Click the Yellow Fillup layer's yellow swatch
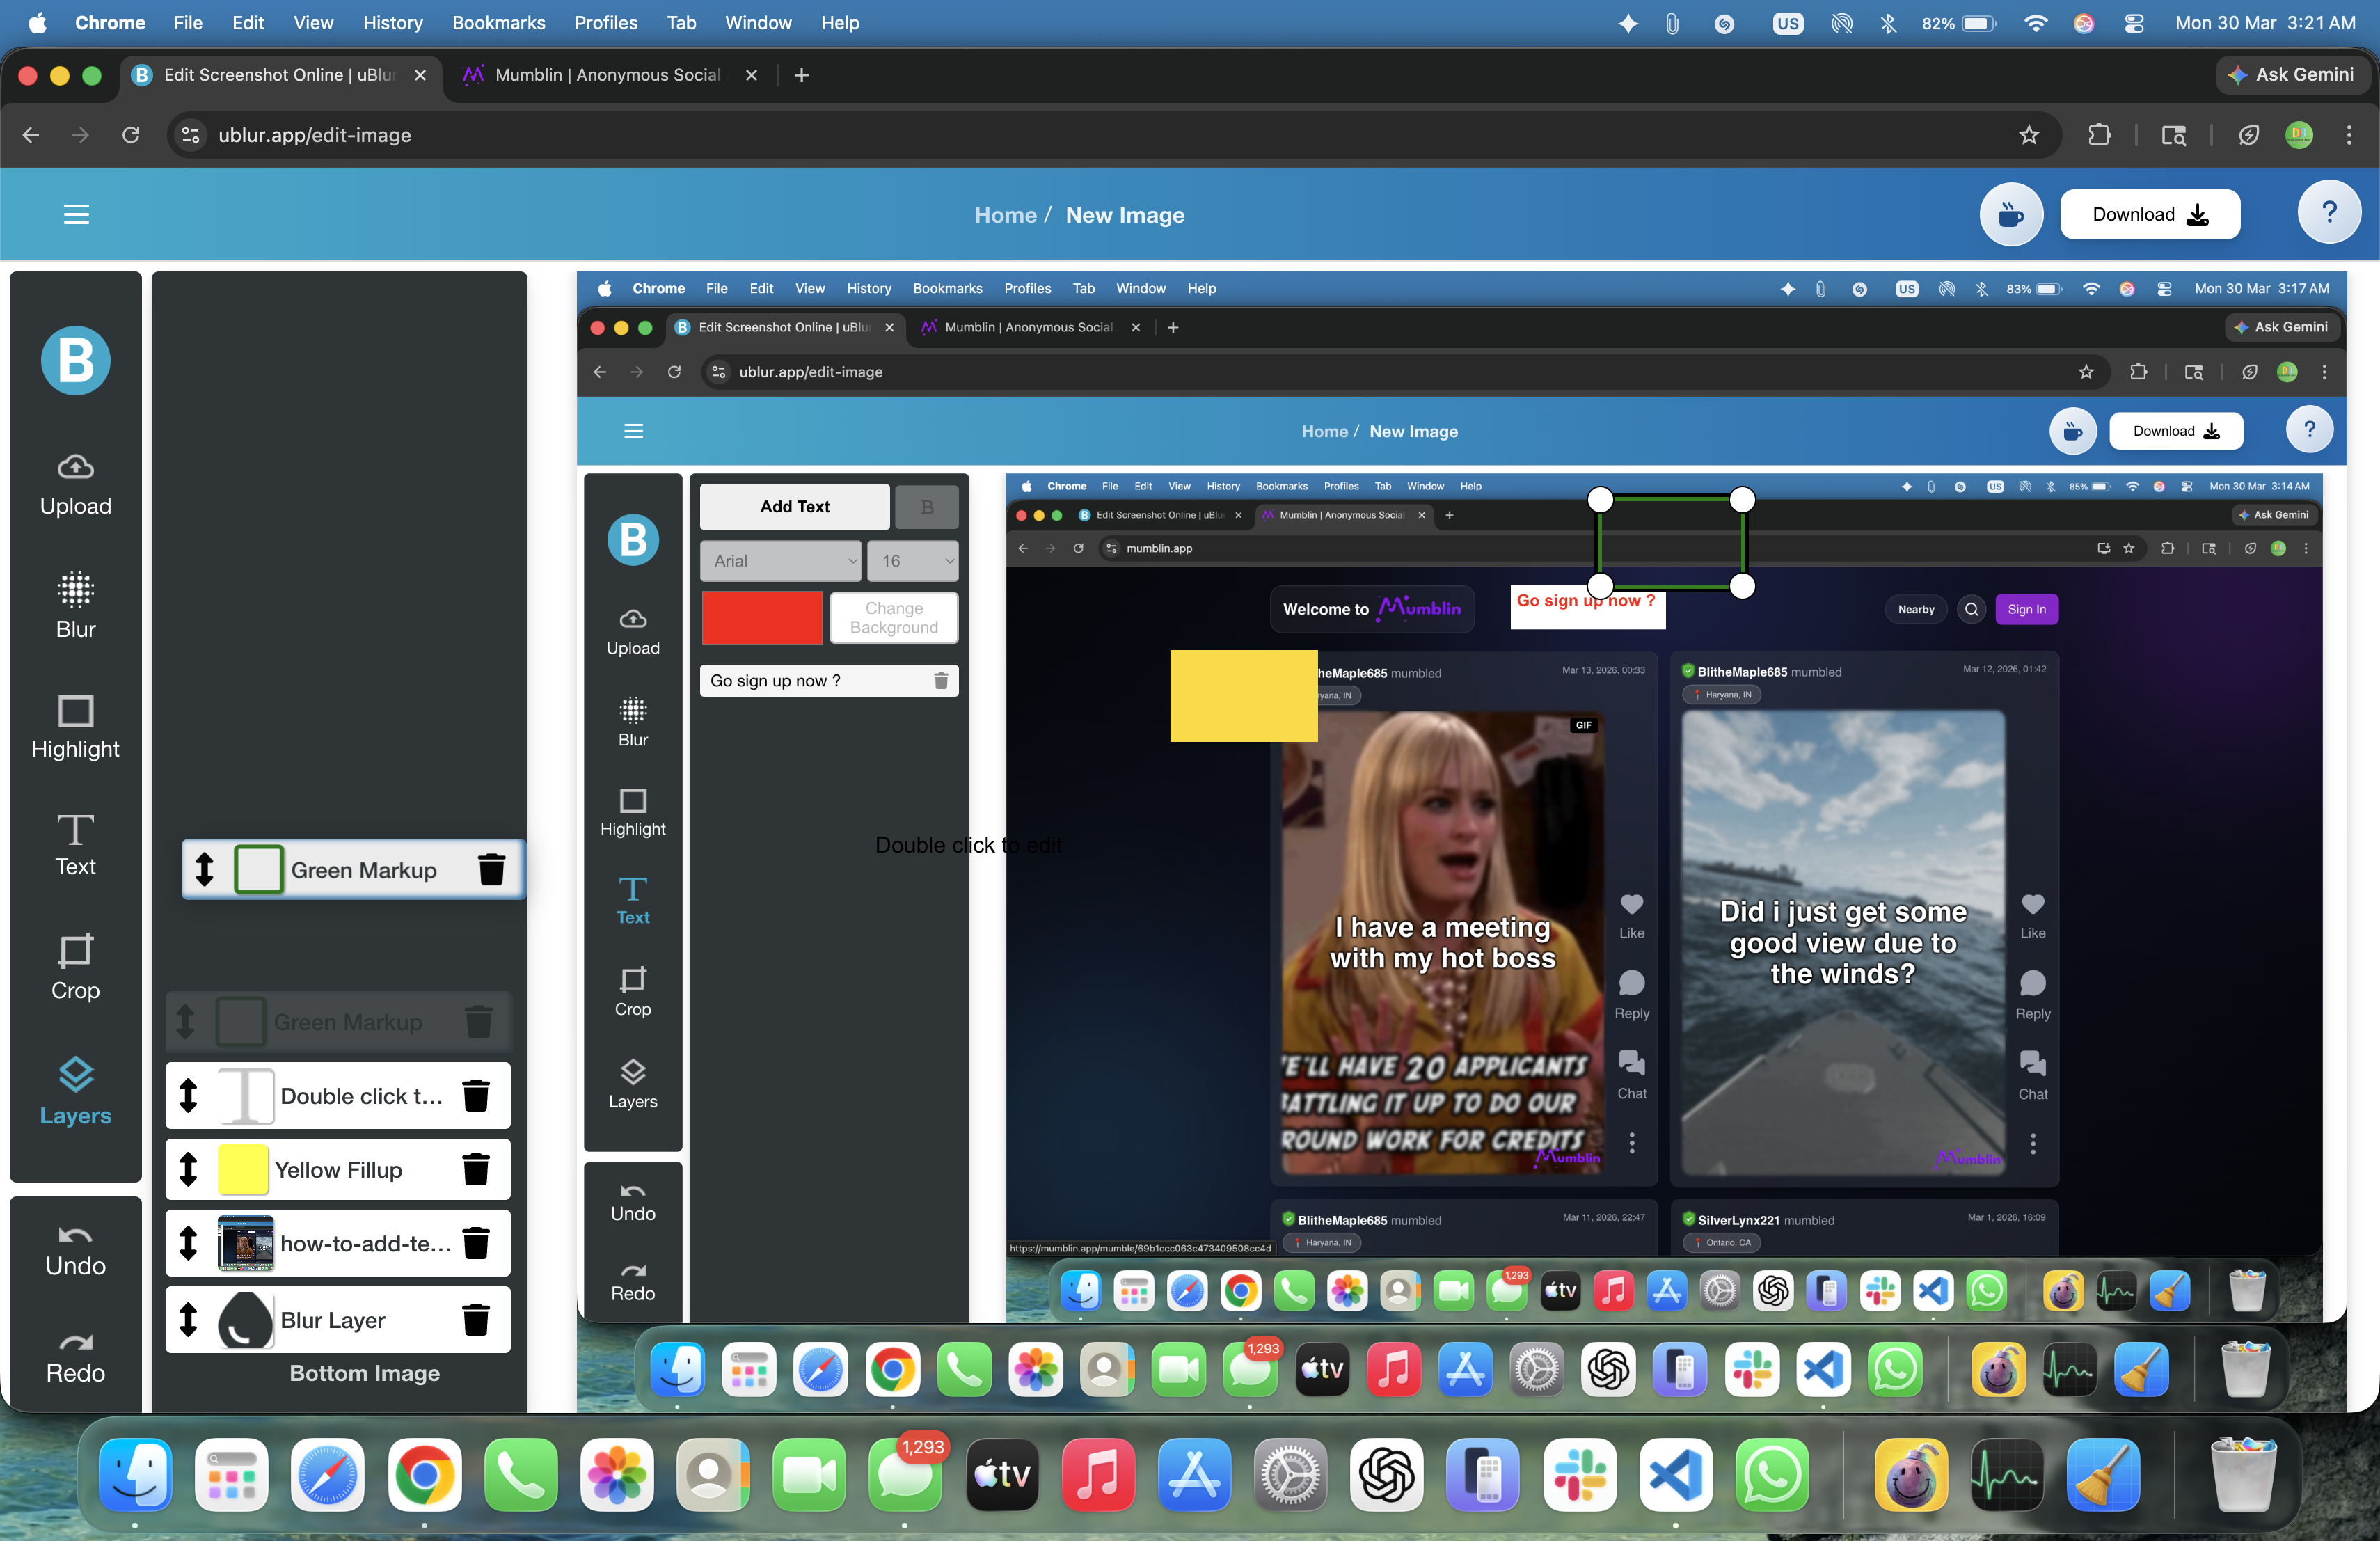The image size is (2380, 1541). (x=243, y=1169)
